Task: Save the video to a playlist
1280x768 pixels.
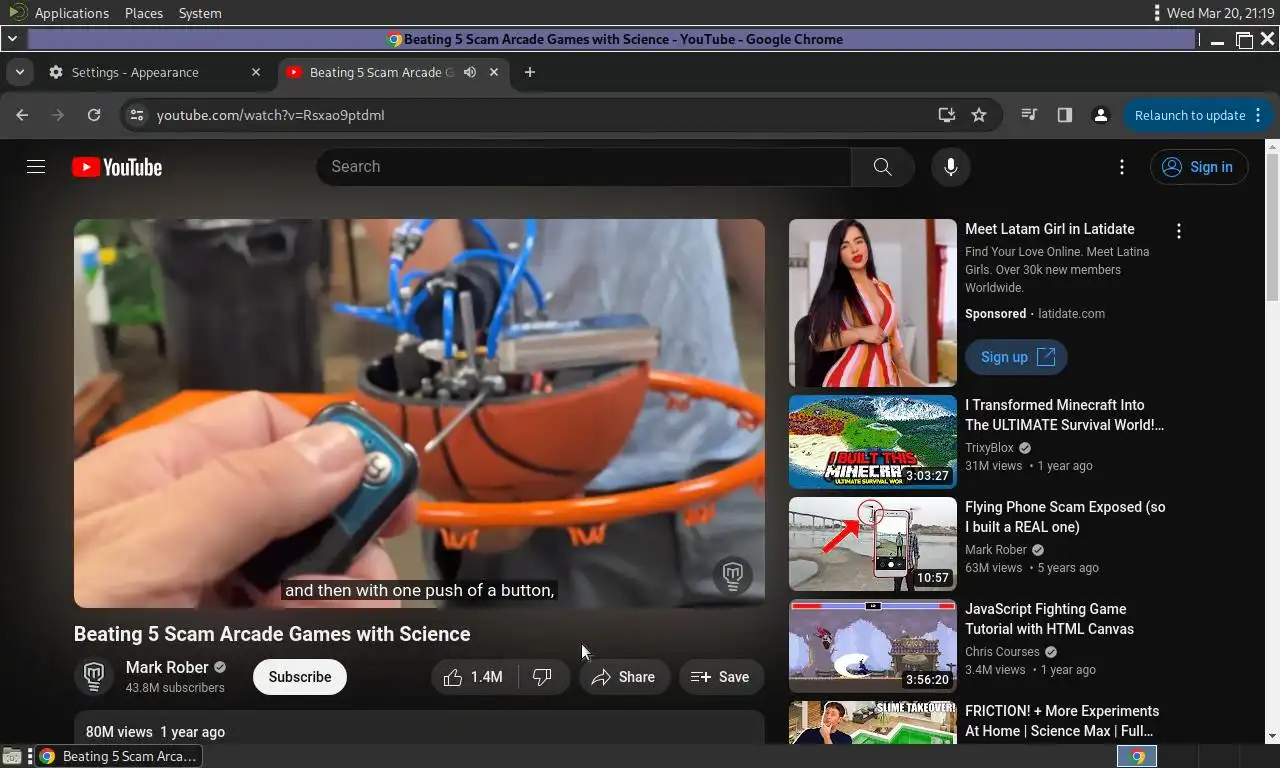Action: (x=721, y=677)
